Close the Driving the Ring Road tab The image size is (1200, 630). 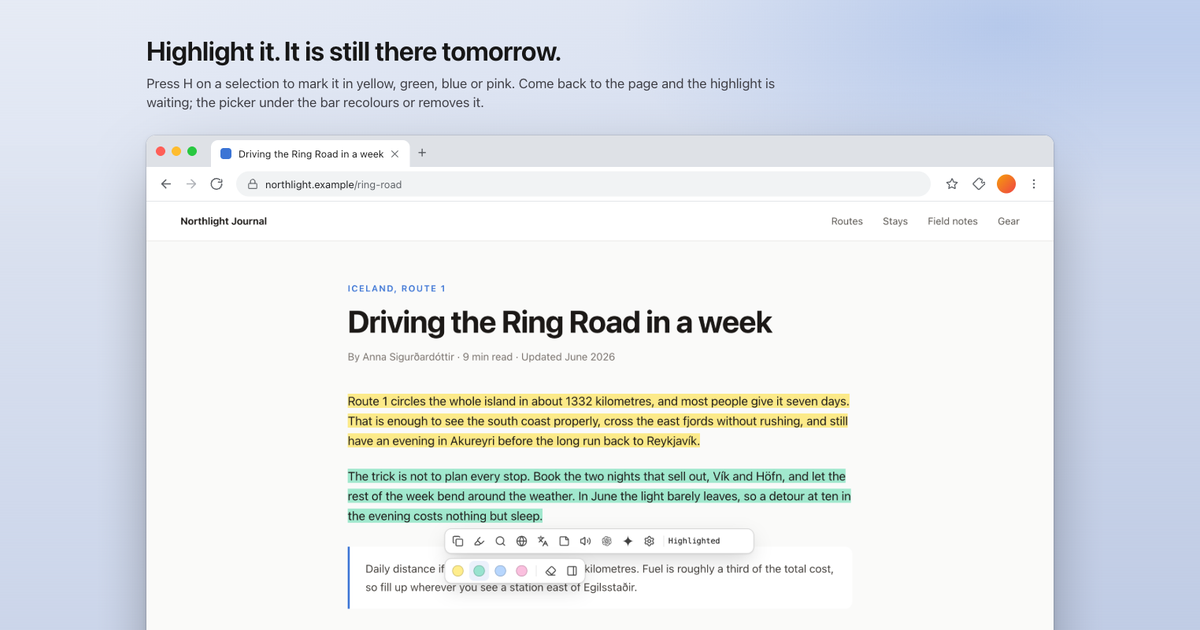395,154
